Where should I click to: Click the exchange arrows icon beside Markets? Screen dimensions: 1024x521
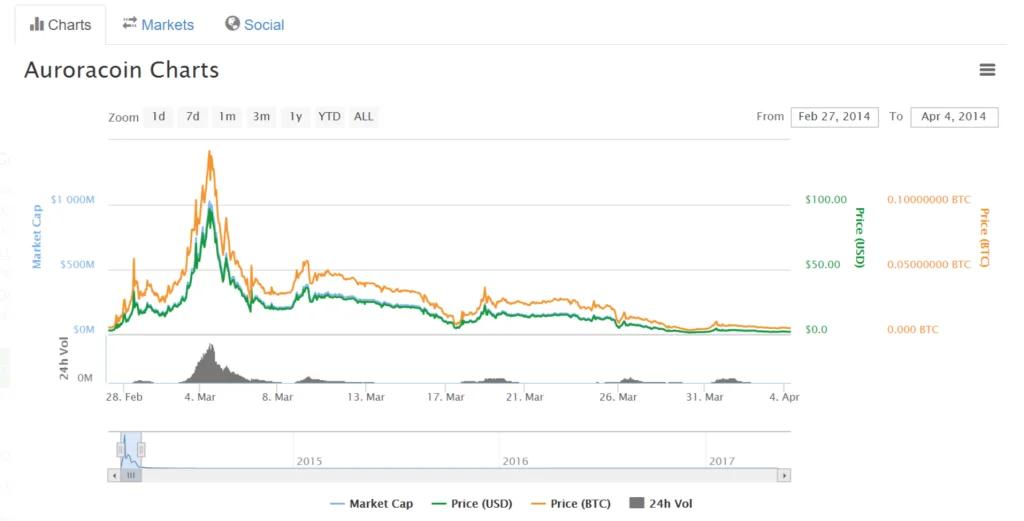click(x=129, y=24)
